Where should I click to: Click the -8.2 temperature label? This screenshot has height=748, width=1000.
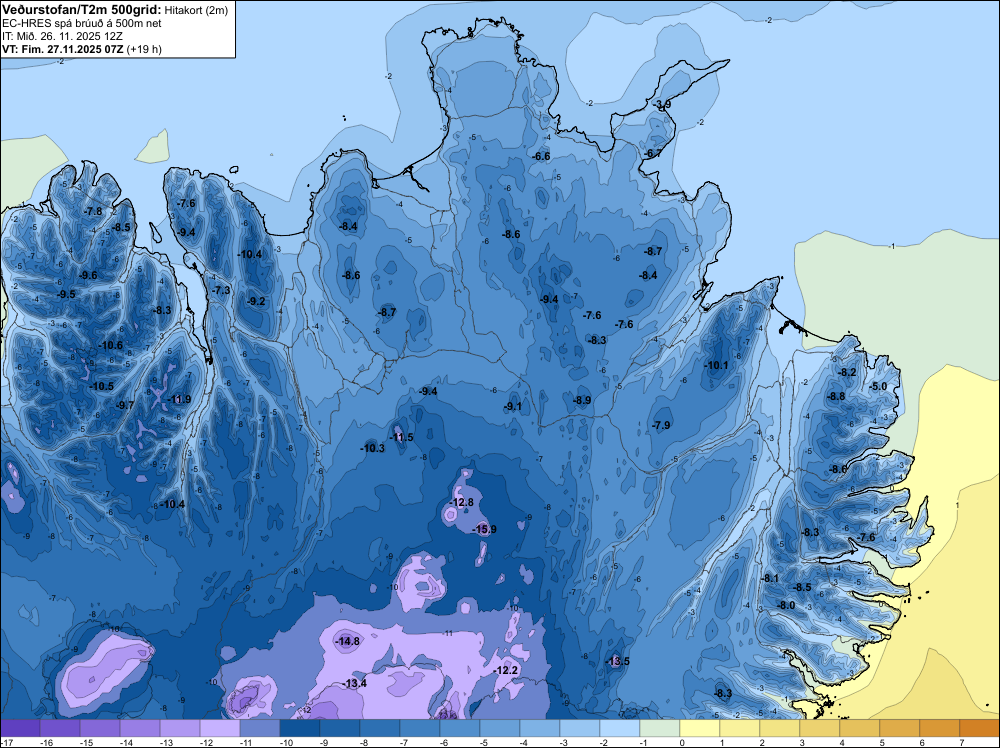tap(848, 372)
